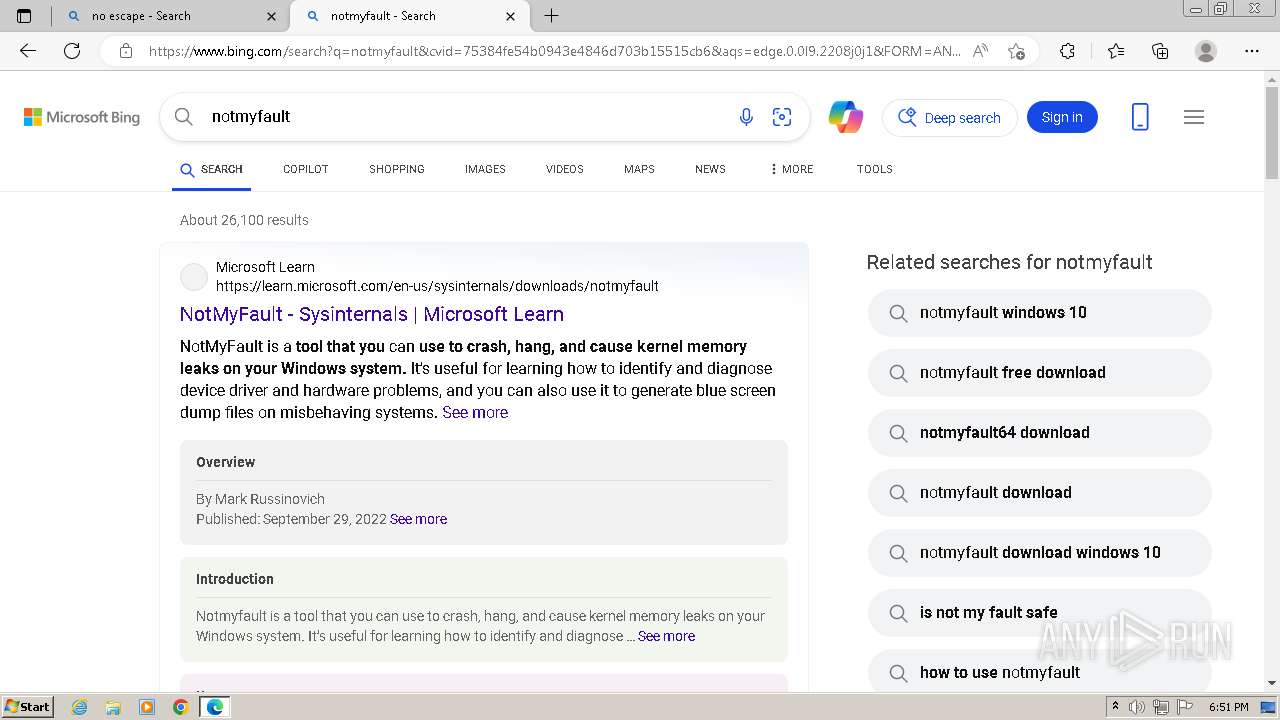The width and height of the screenshot is (1280, 720).
Task: Search related 'notmyfault64 download'
Action: (x=1039, y=433)
